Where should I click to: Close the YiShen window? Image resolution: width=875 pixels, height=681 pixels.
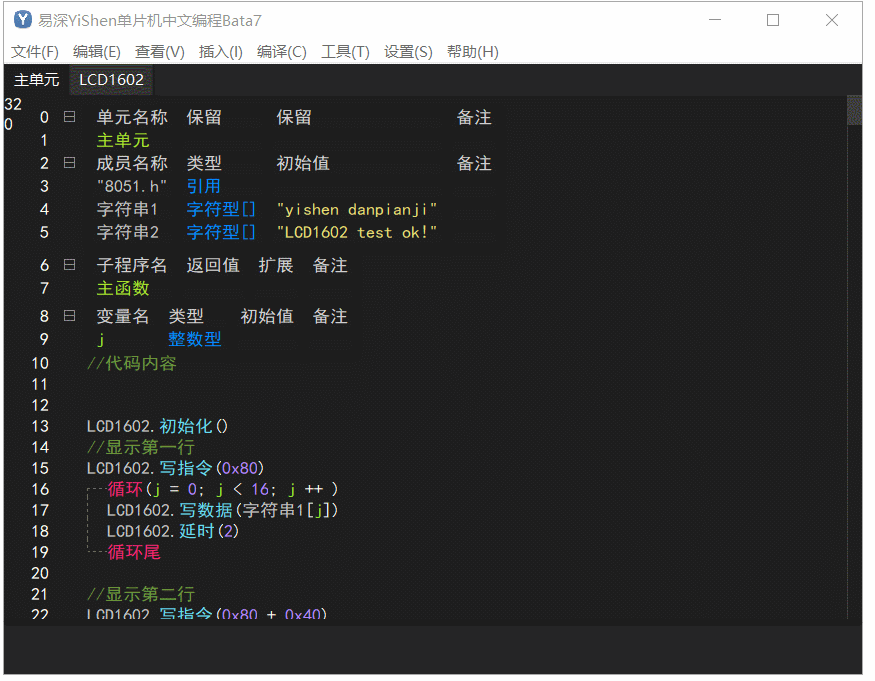pos(831,20)
